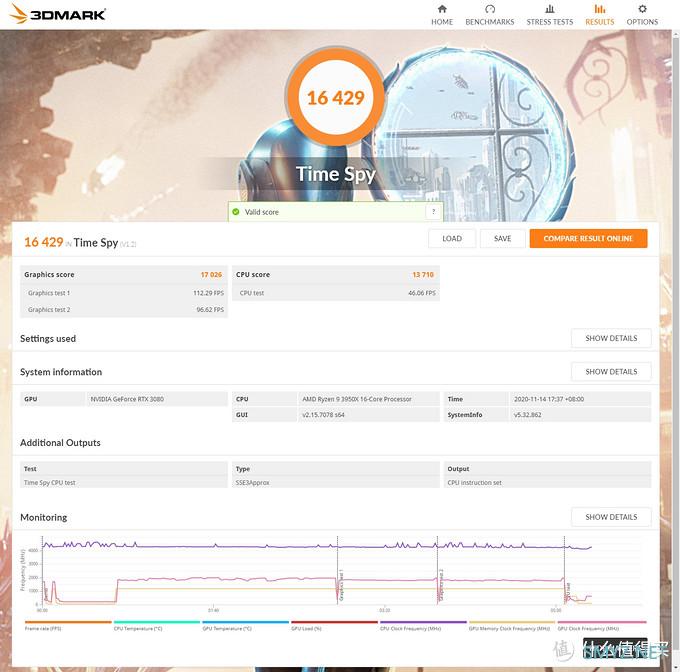Click the green Valid score checkmark icon

pos(236,212)
